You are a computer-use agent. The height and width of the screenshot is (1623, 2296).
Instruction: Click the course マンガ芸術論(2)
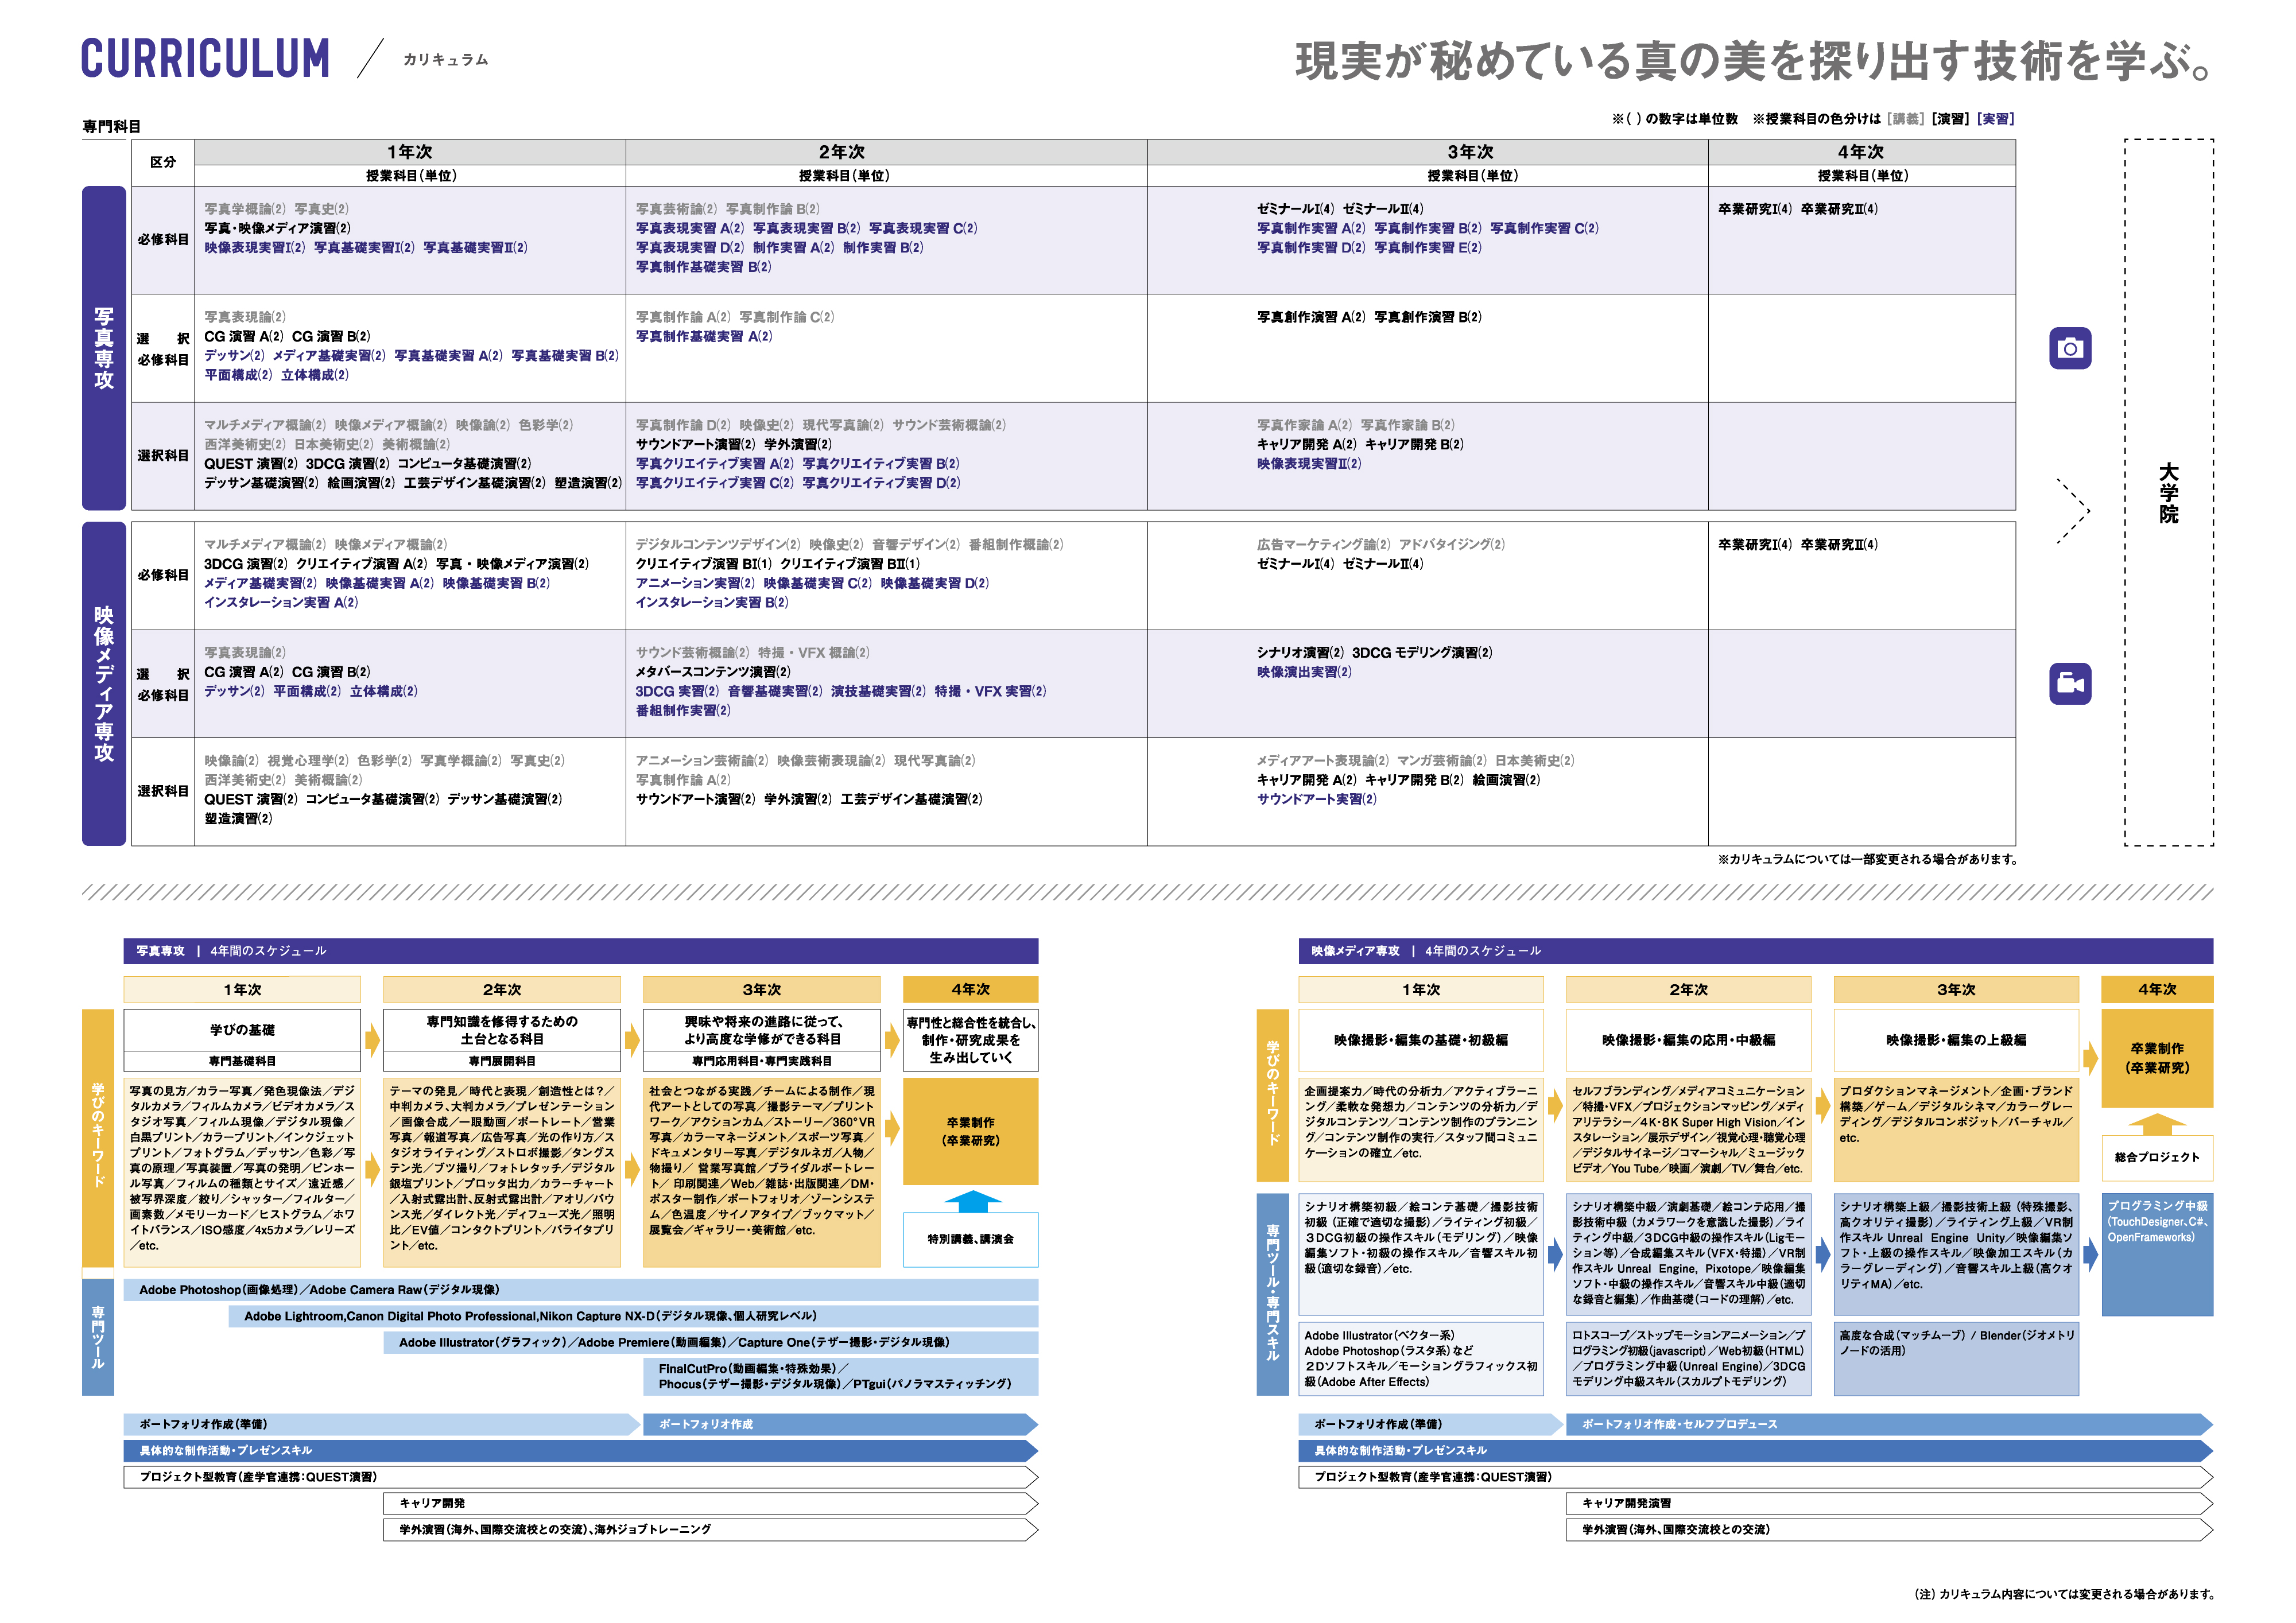[x=1441, y=761]
